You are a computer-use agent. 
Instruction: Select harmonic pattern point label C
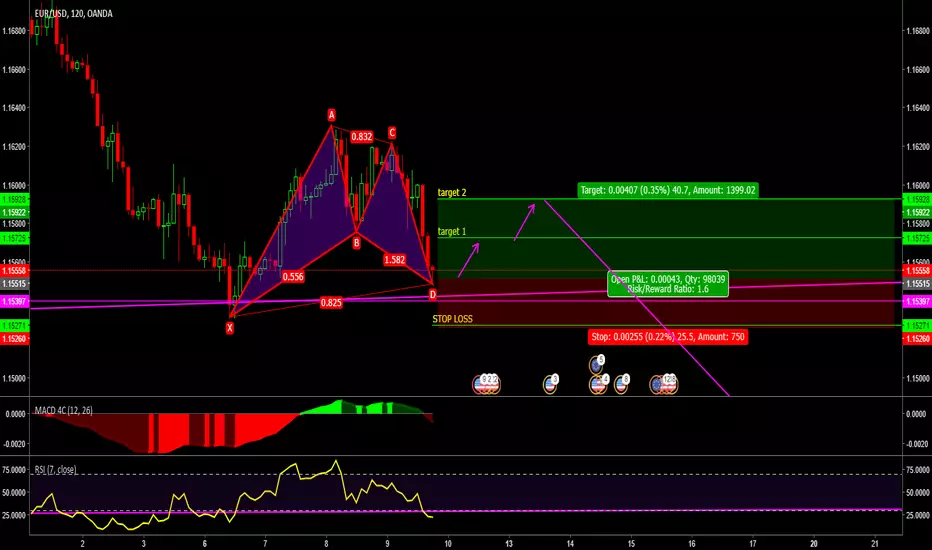click(x=392, y=133)
